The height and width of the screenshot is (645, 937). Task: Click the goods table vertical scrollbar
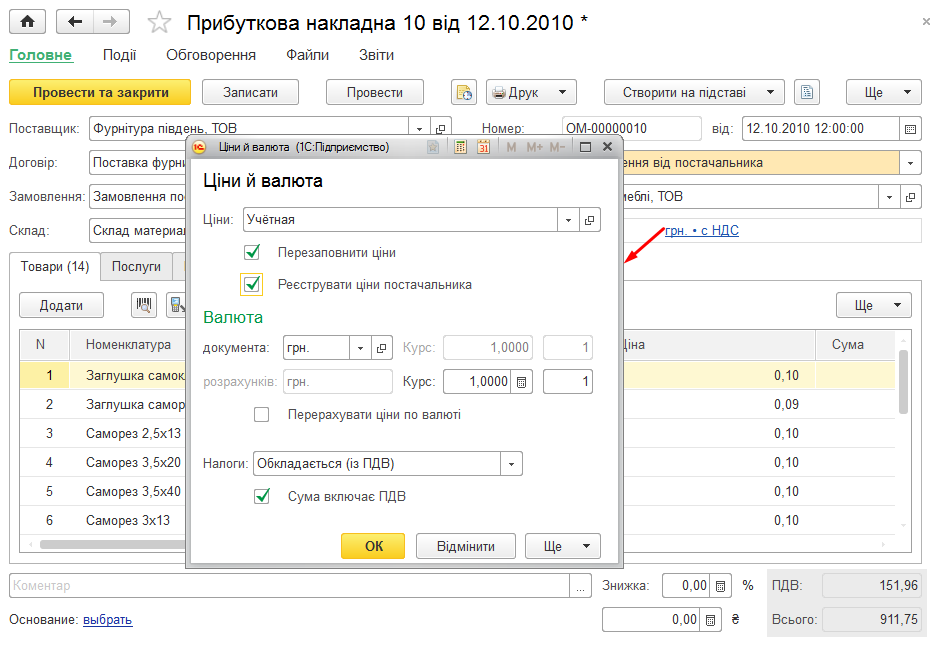[904, 383]
